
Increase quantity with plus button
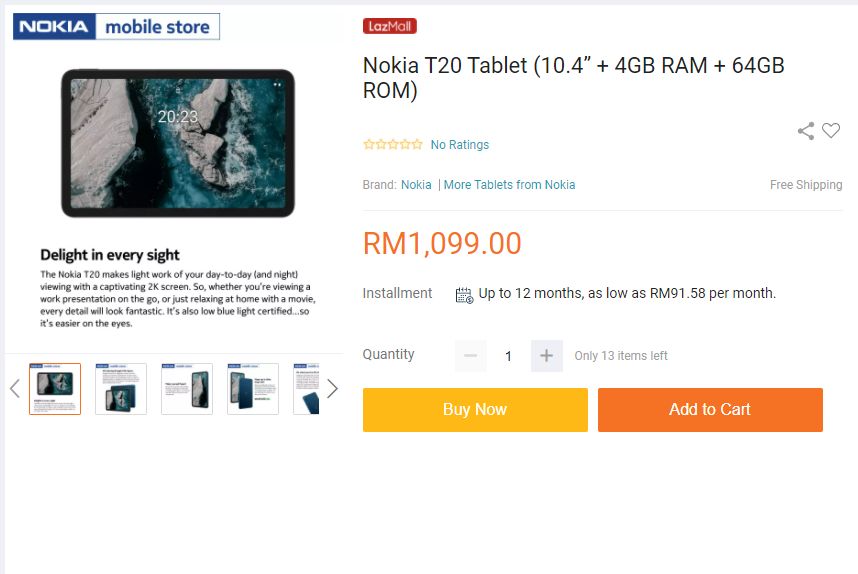pyautogui.click(x=546, y=356)
